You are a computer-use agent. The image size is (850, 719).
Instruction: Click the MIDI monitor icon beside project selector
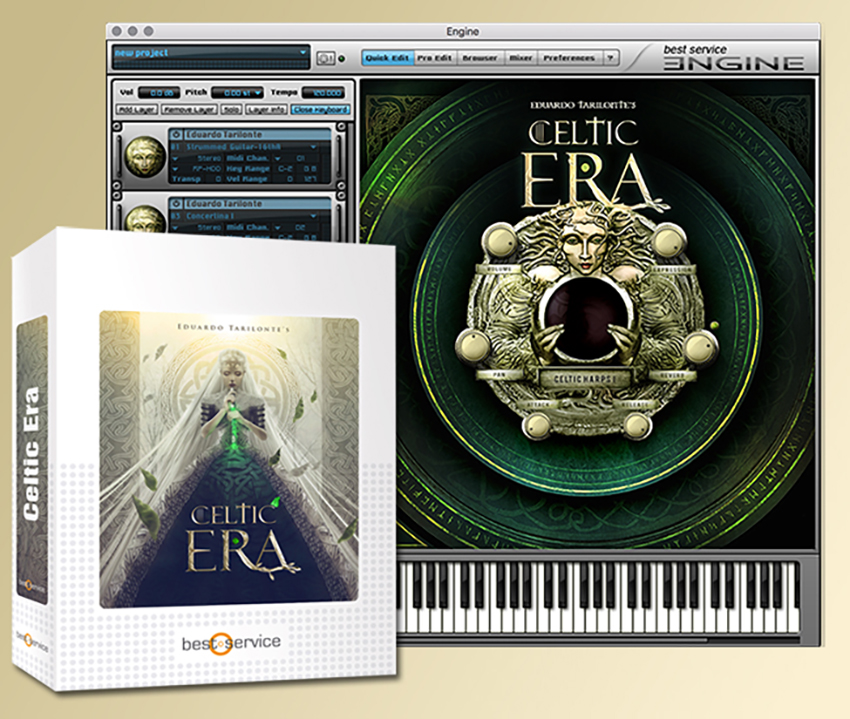click(x=325, y=57)
